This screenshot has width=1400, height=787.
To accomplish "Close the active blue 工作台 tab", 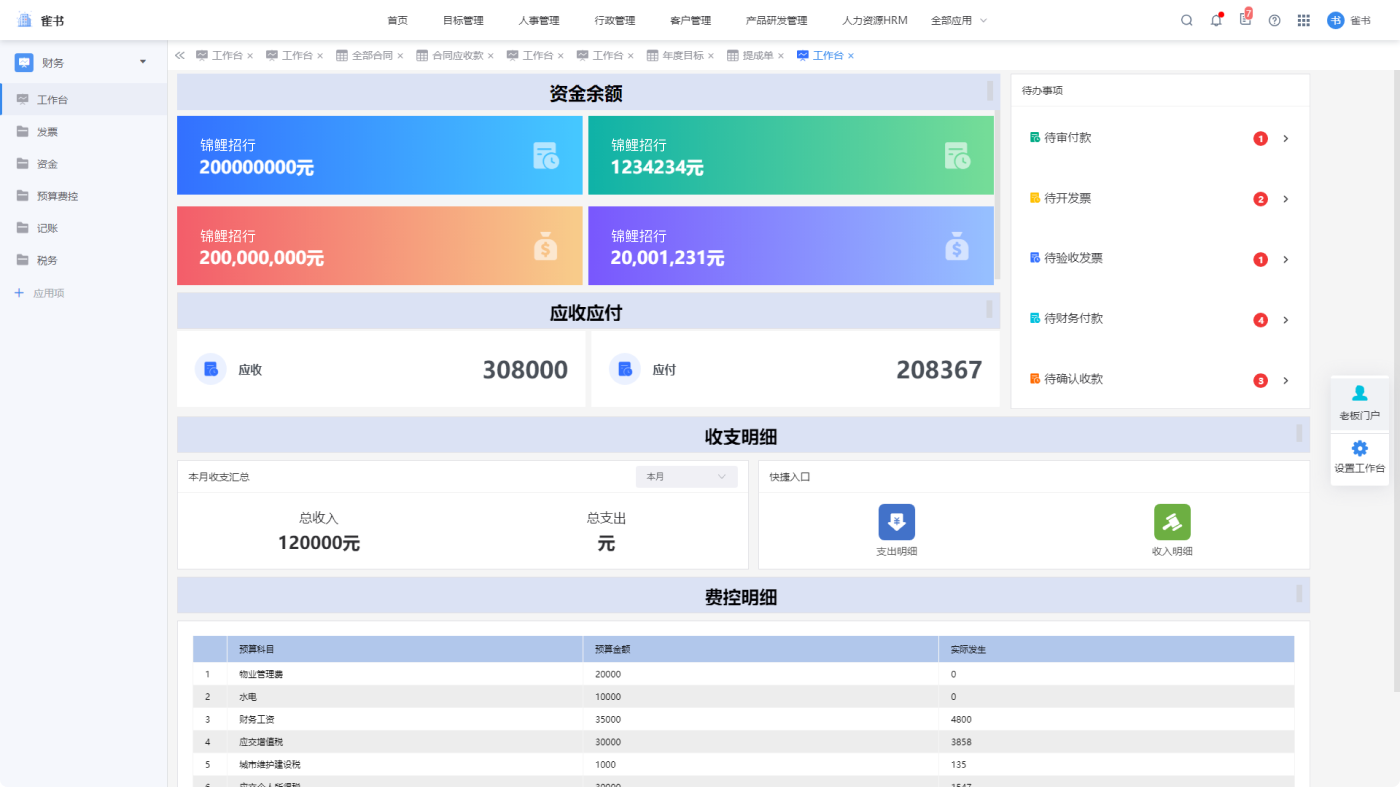I will coord(851,56).
